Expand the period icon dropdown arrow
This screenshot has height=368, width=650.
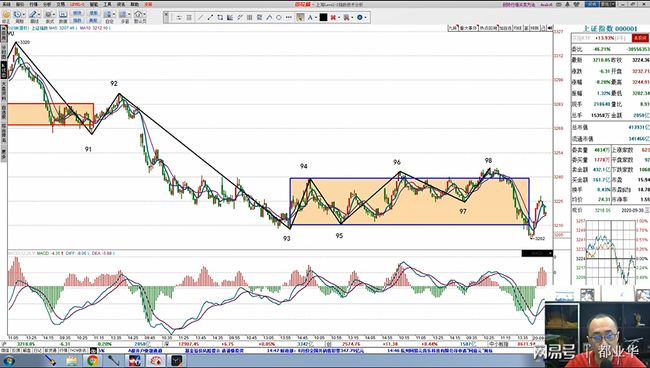pyautogui.click(x=24, y=15)
